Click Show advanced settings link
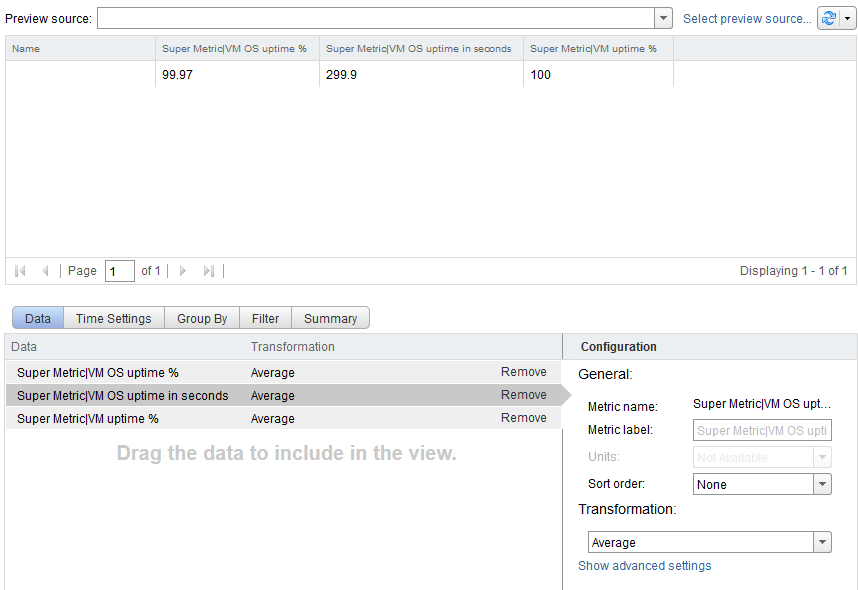 [x=645, y=566]
